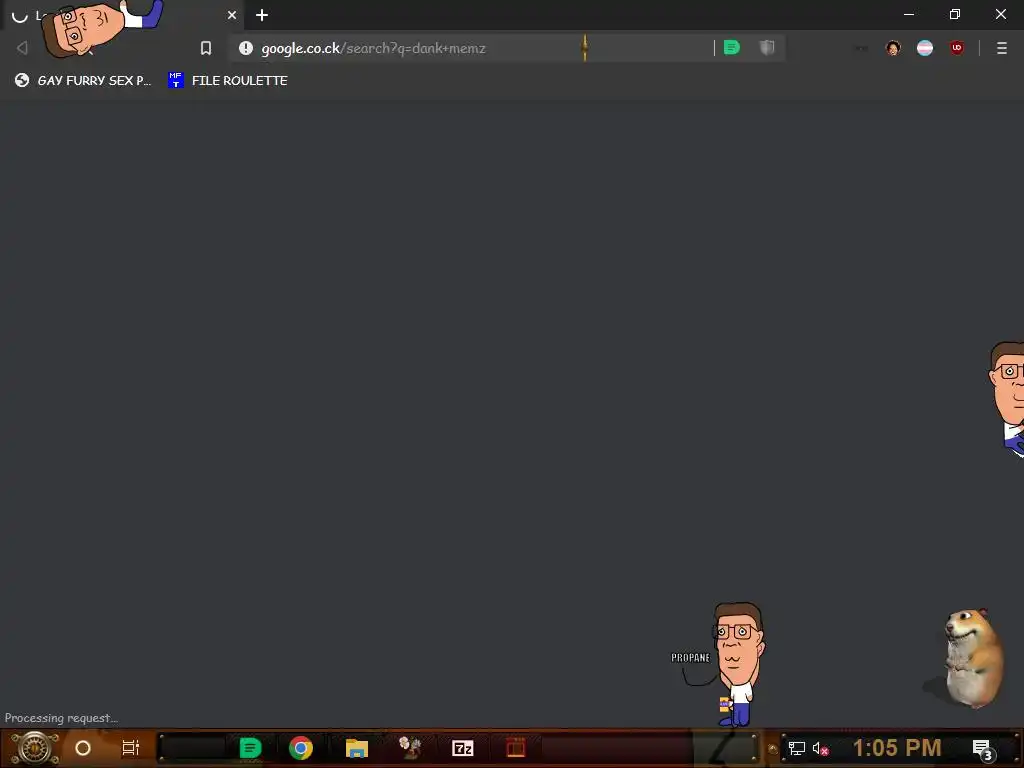Minimize the browser window
The height and width of the screenshot is (768, 1024).
[908, 14]
